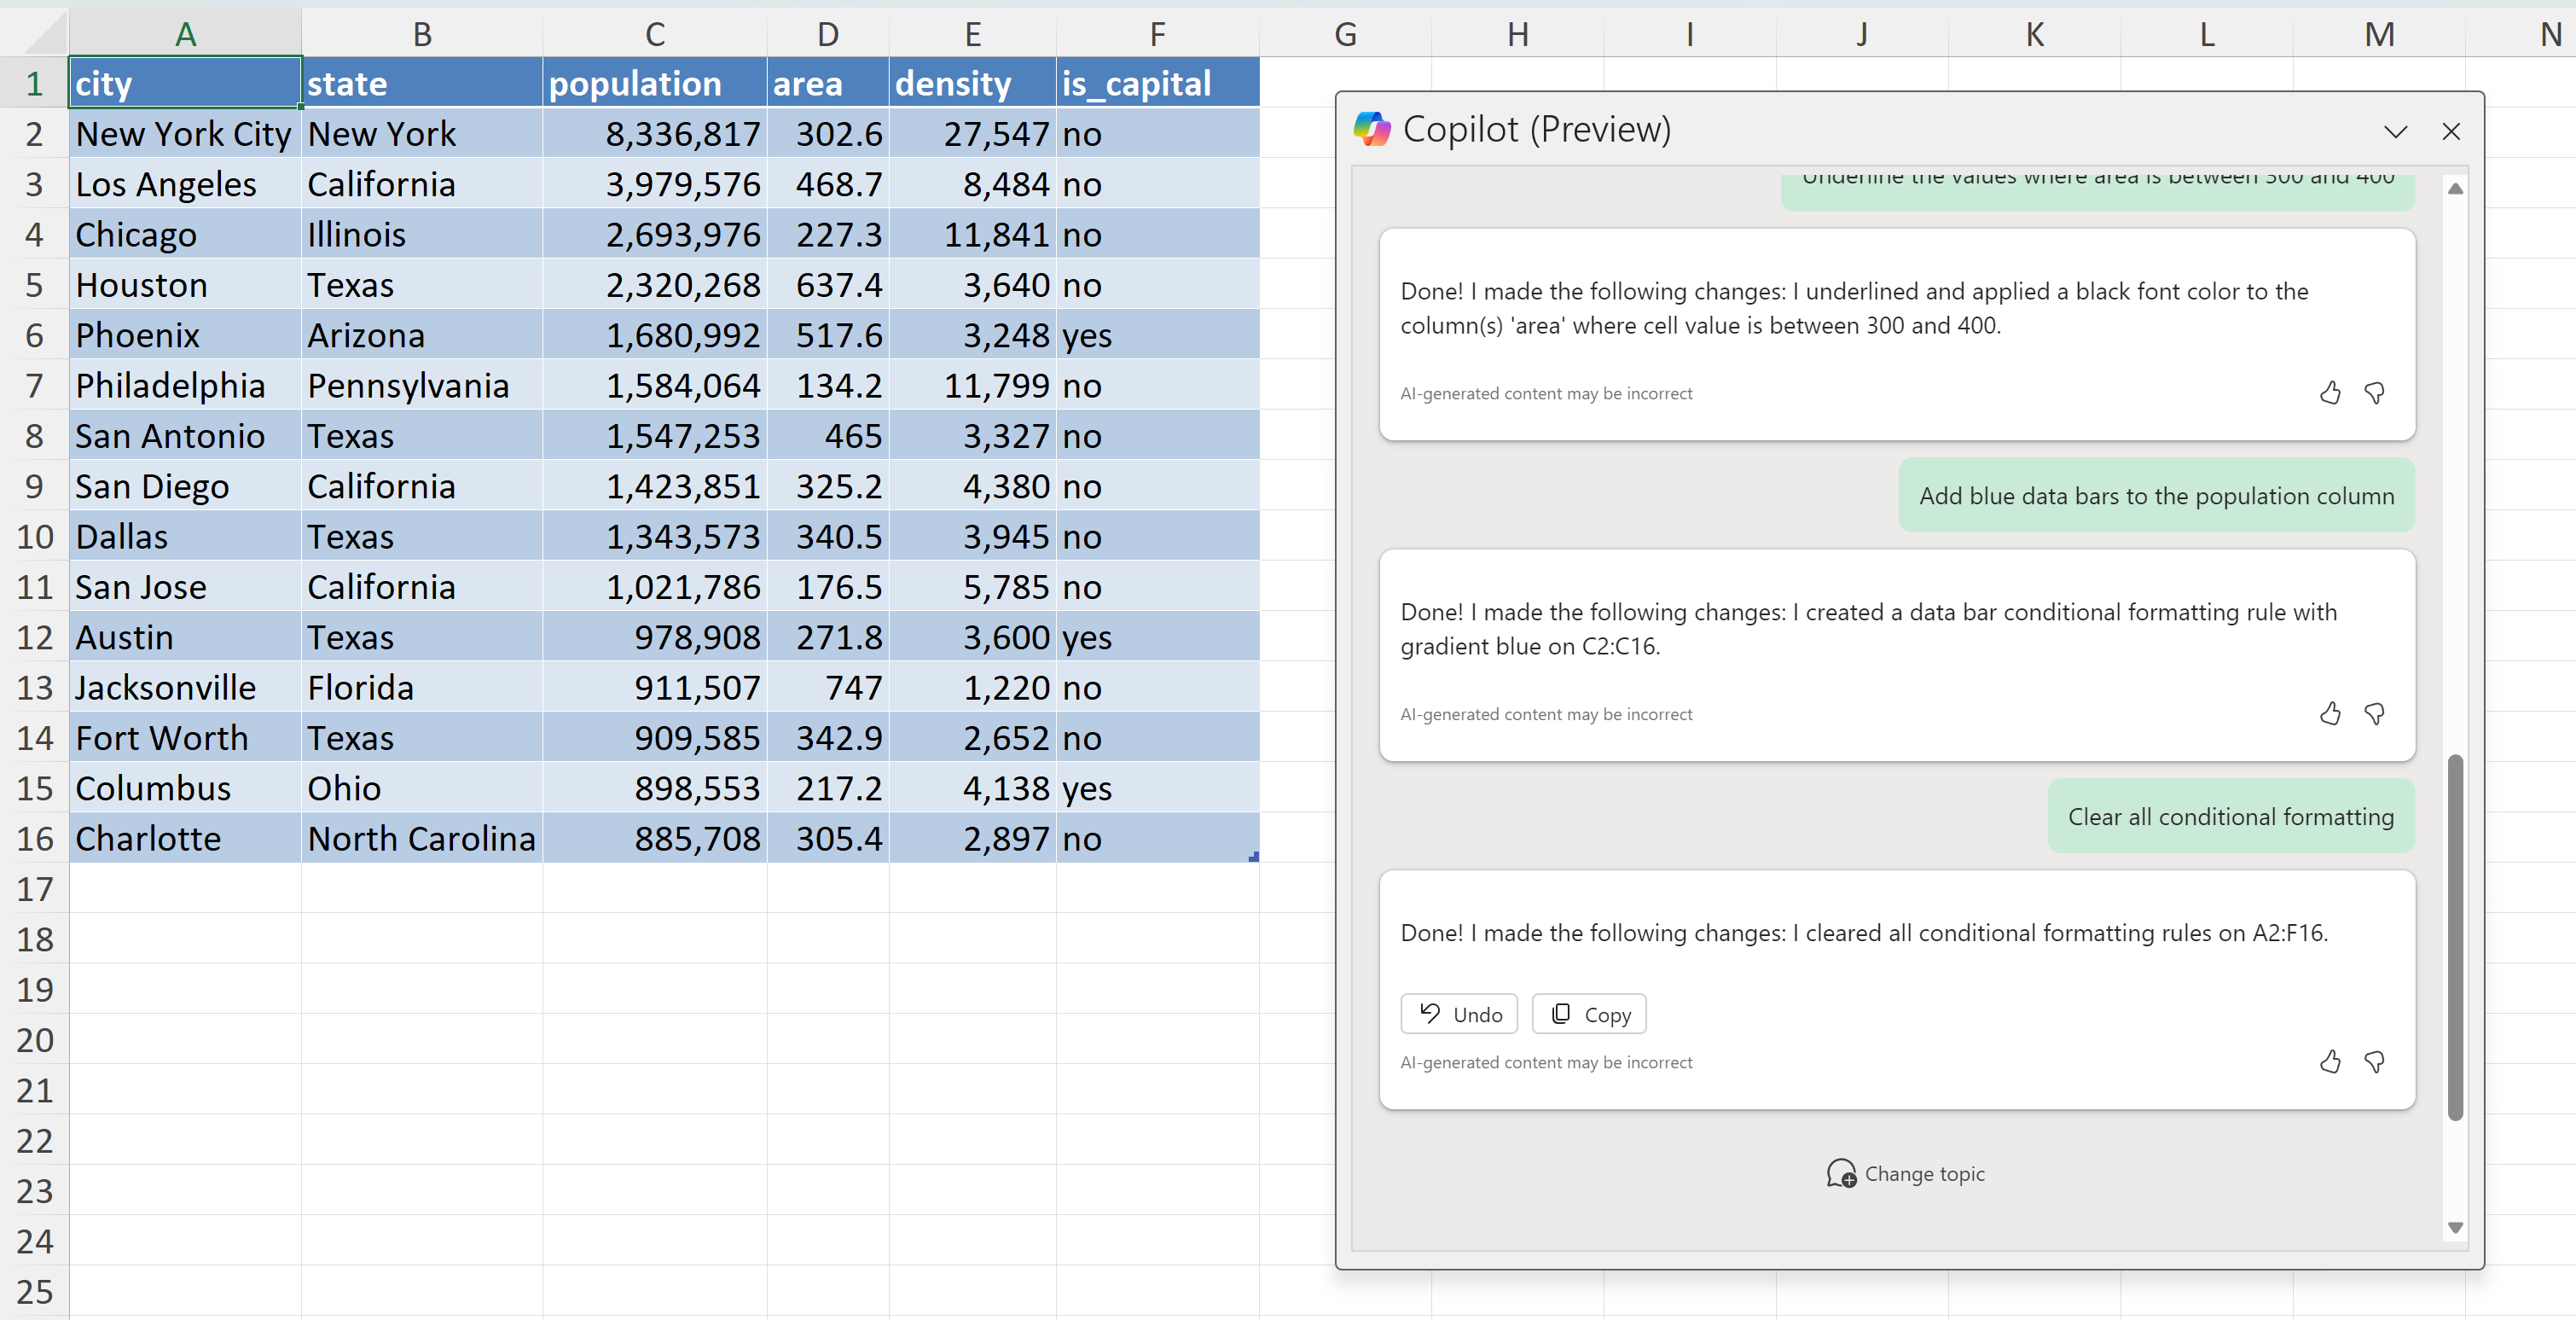Click the Copilot logo icon
This screenshot has height=1320, width=2576.
(x=1372, y=129)
